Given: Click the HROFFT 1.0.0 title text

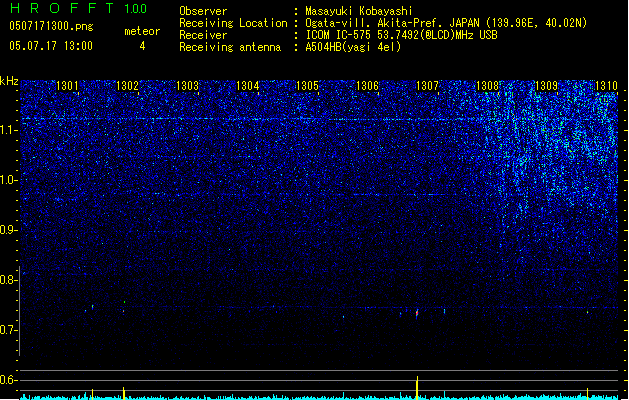Looking at the screenshot, I should click(x=79, y=8).
